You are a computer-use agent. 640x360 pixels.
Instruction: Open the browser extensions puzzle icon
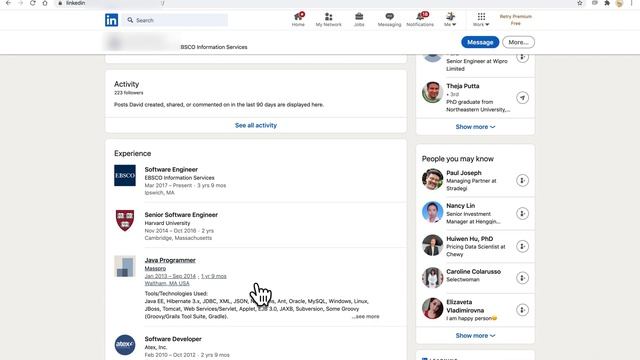[x=607, y=3]
